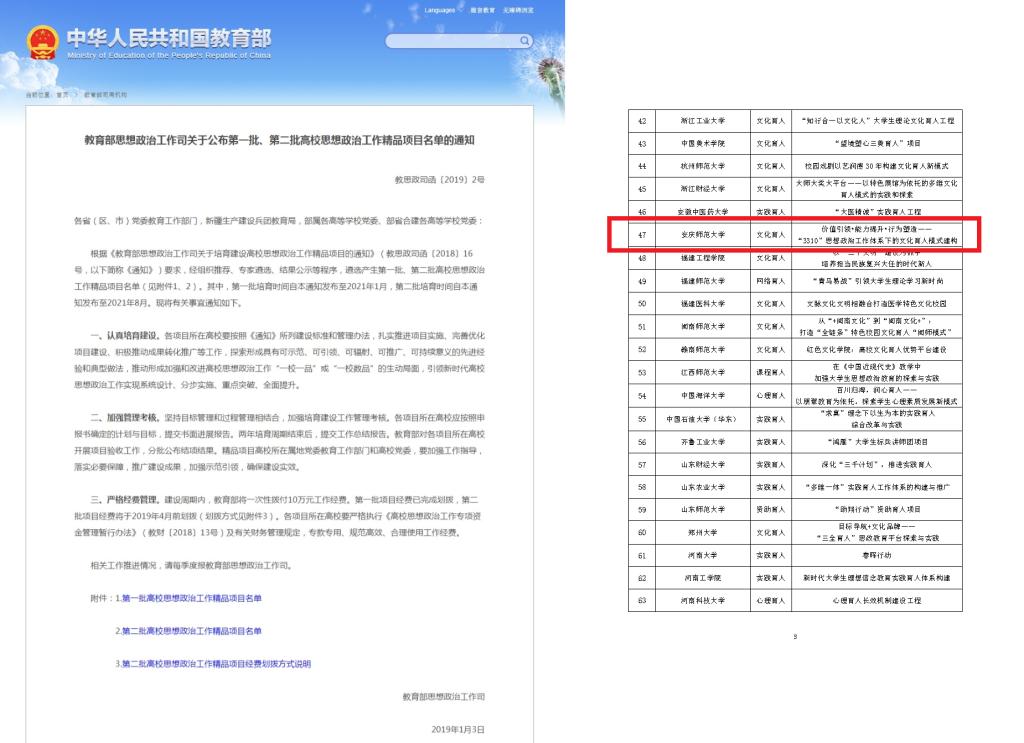This screenshot has height=743, width=1024.
Task: Click the table cell 山东财经大学
Action: [x=703, y=465]
